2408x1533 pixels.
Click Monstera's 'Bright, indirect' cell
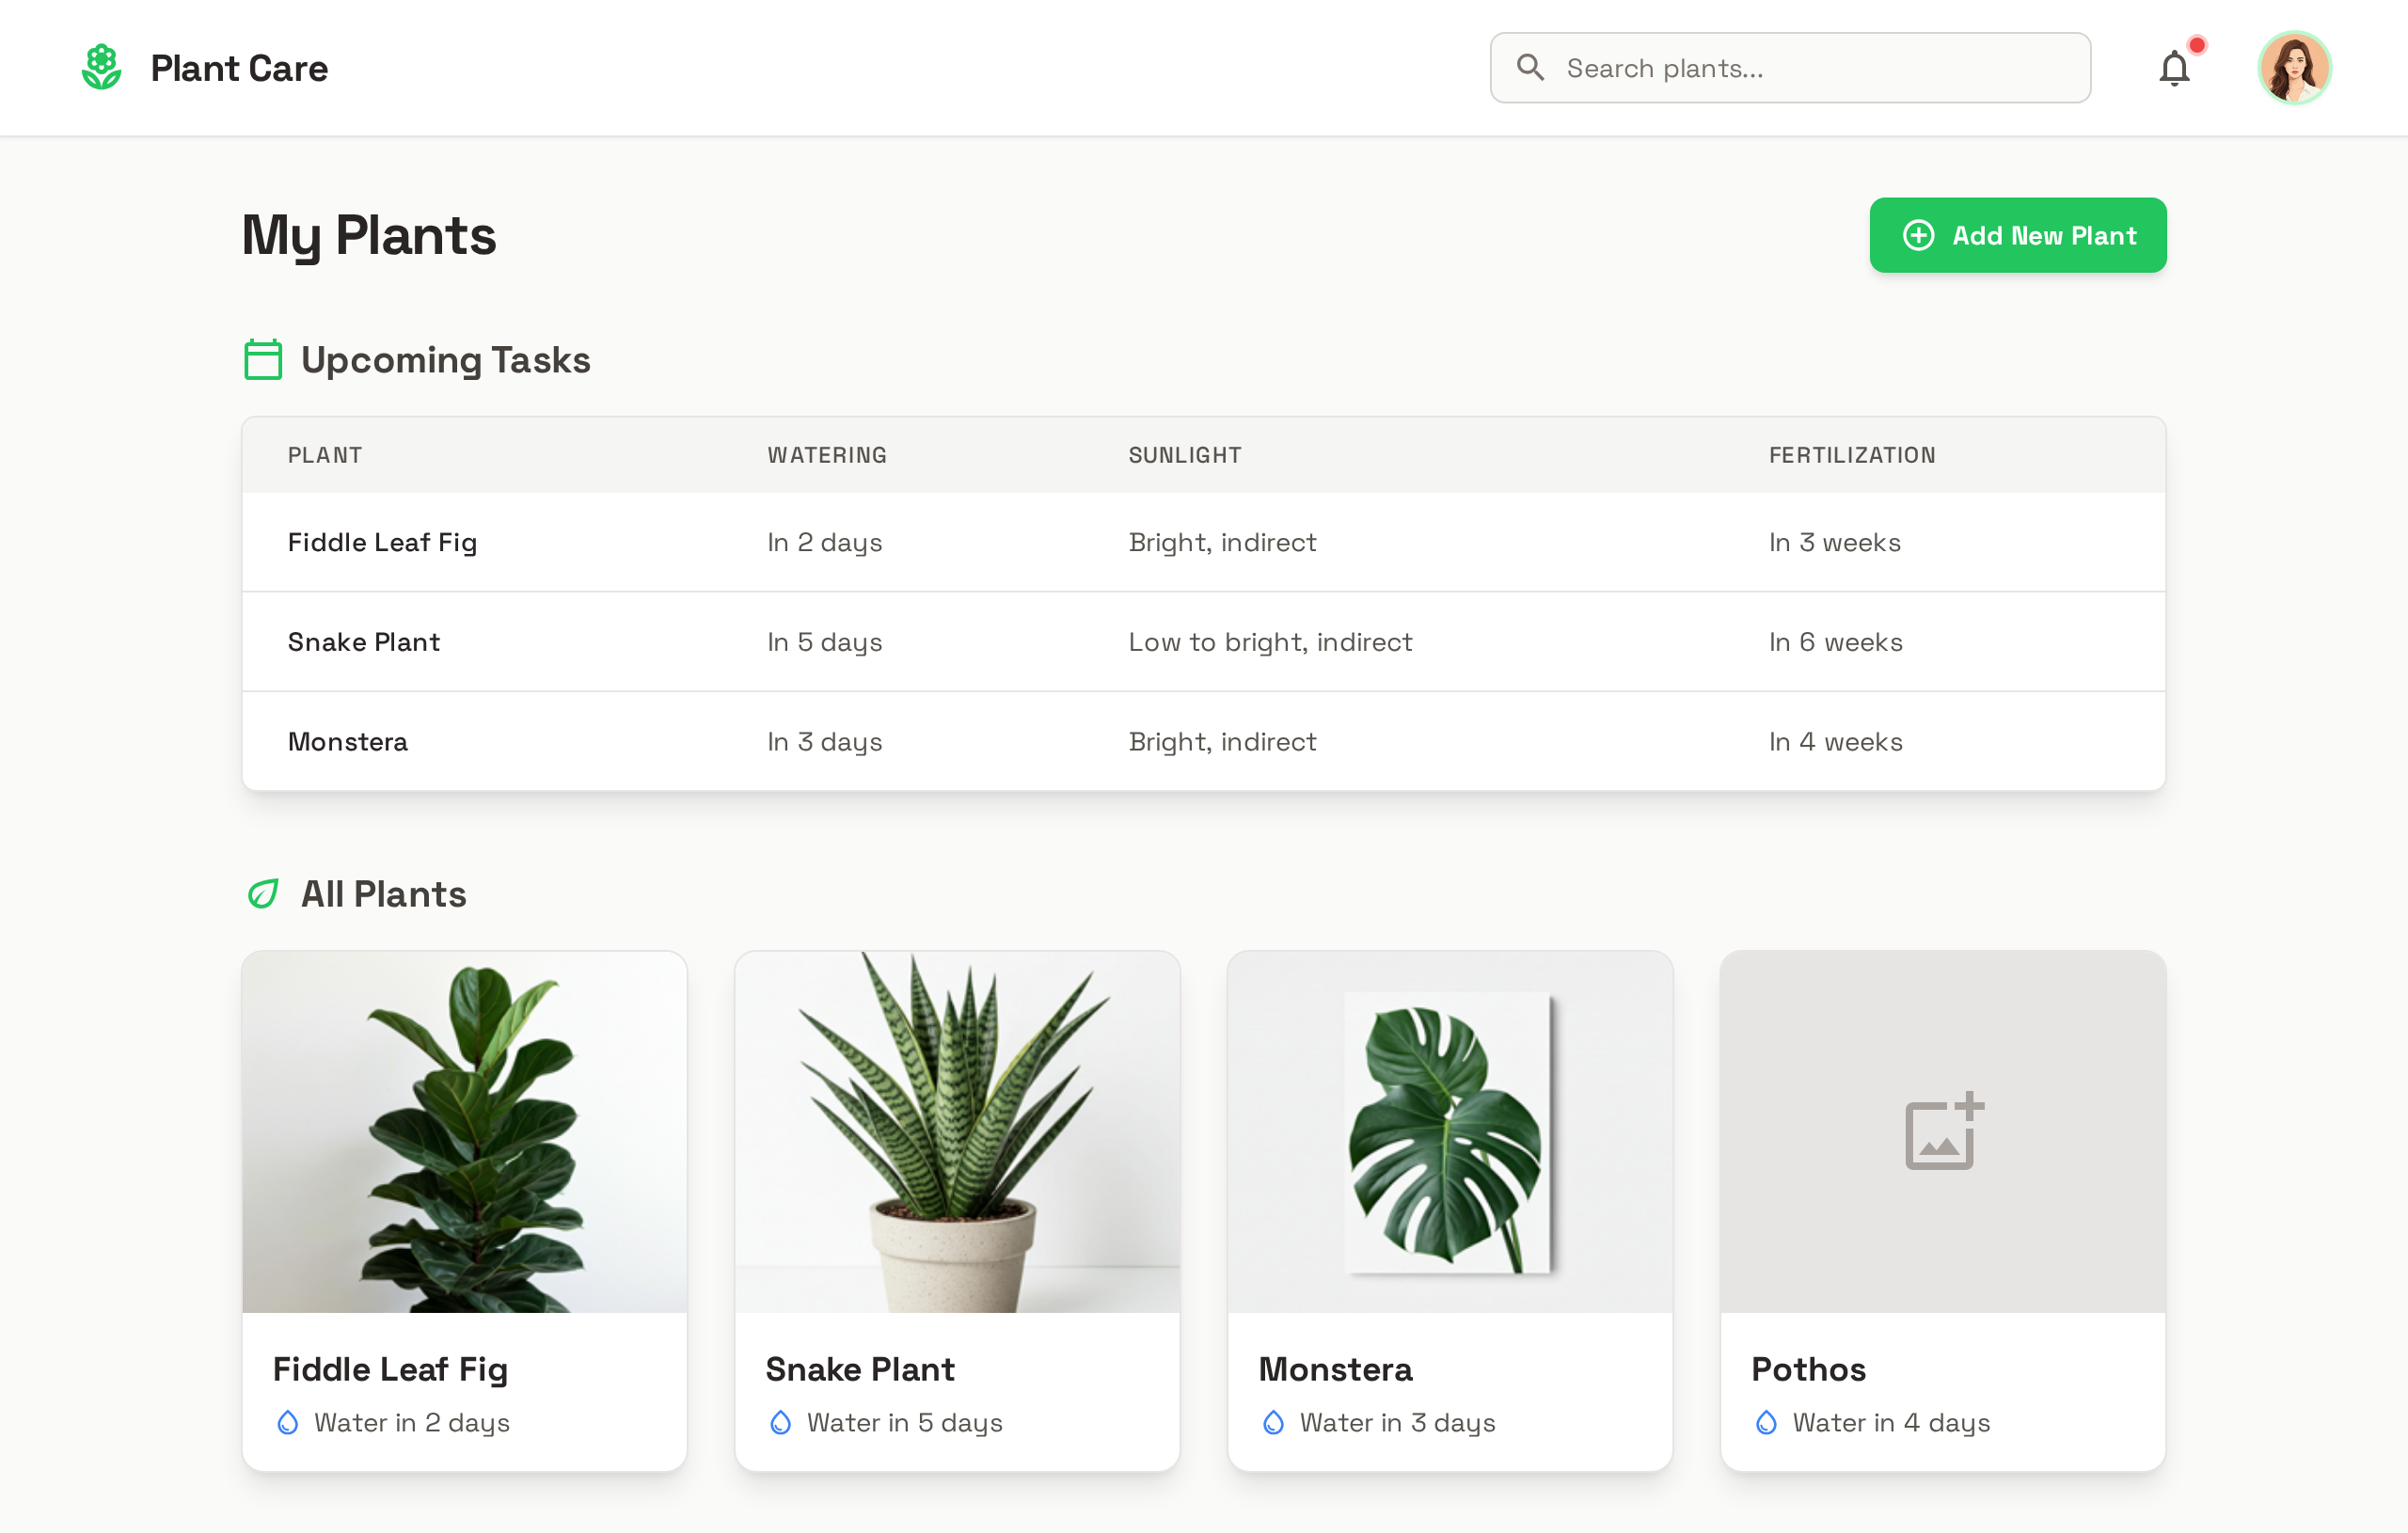coord(1223,742)
